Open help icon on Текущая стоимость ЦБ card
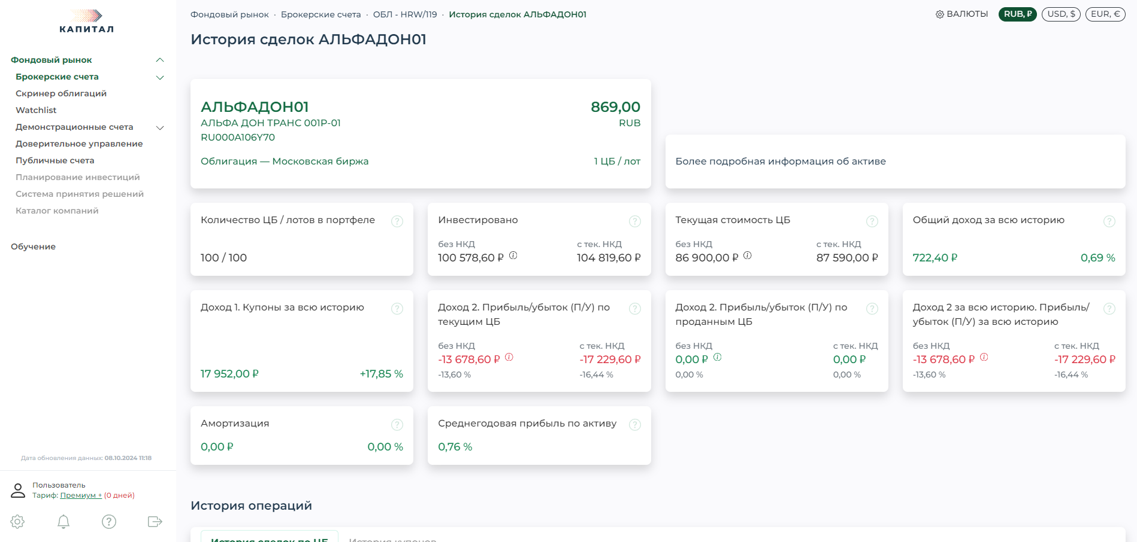 click(872, 221)
